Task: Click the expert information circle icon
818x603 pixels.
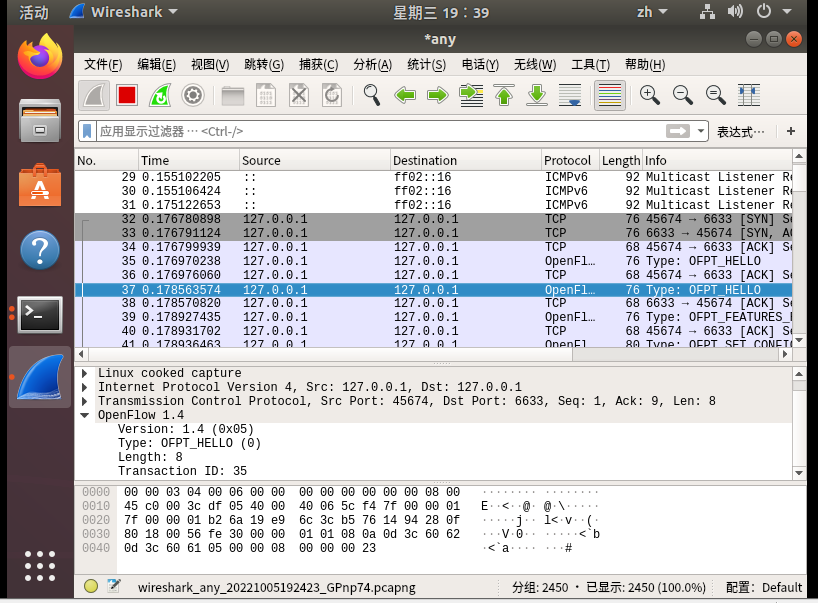Action: (x=91, y=586)
